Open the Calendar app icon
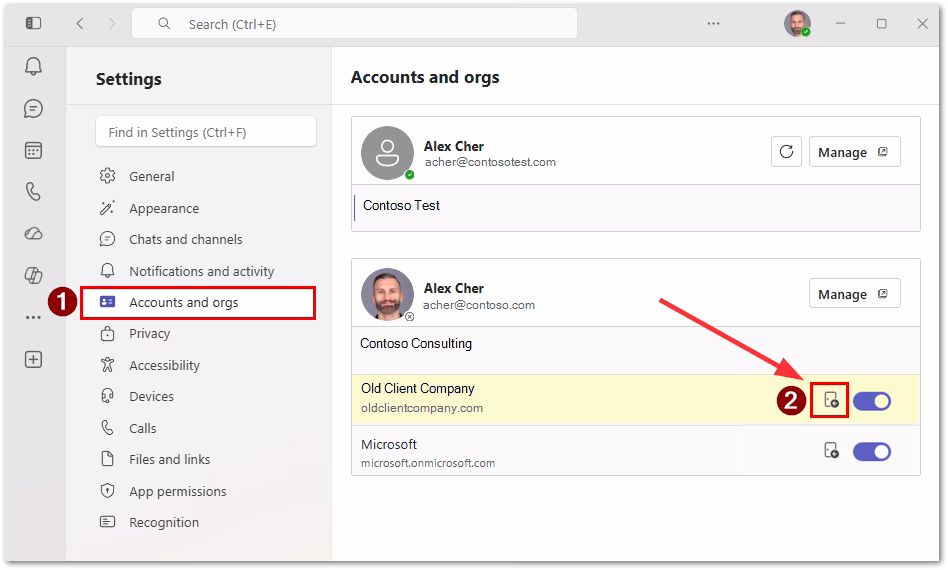This screenshot has height=570, width=948. pyautogui.click(x=33, y=151)
